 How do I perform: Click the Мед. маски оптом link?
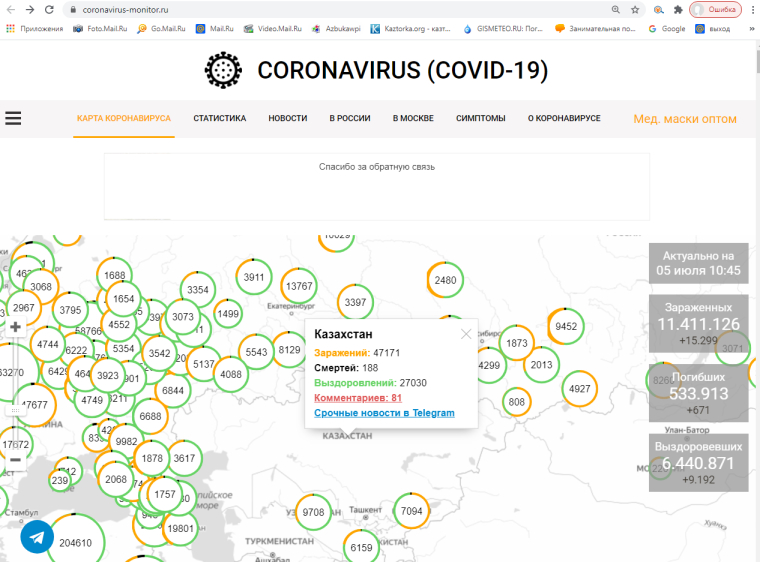(684, 119)
